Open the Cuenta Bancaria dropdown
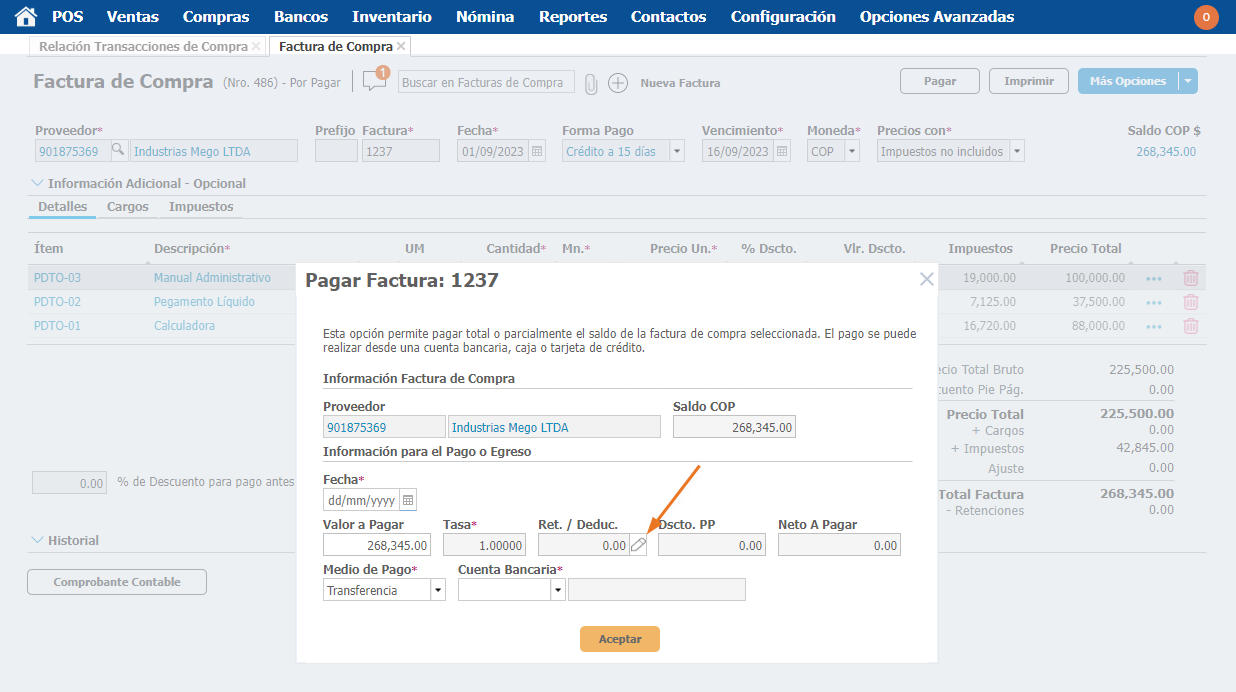1236x692 pixels. click(x=558, y=591)
